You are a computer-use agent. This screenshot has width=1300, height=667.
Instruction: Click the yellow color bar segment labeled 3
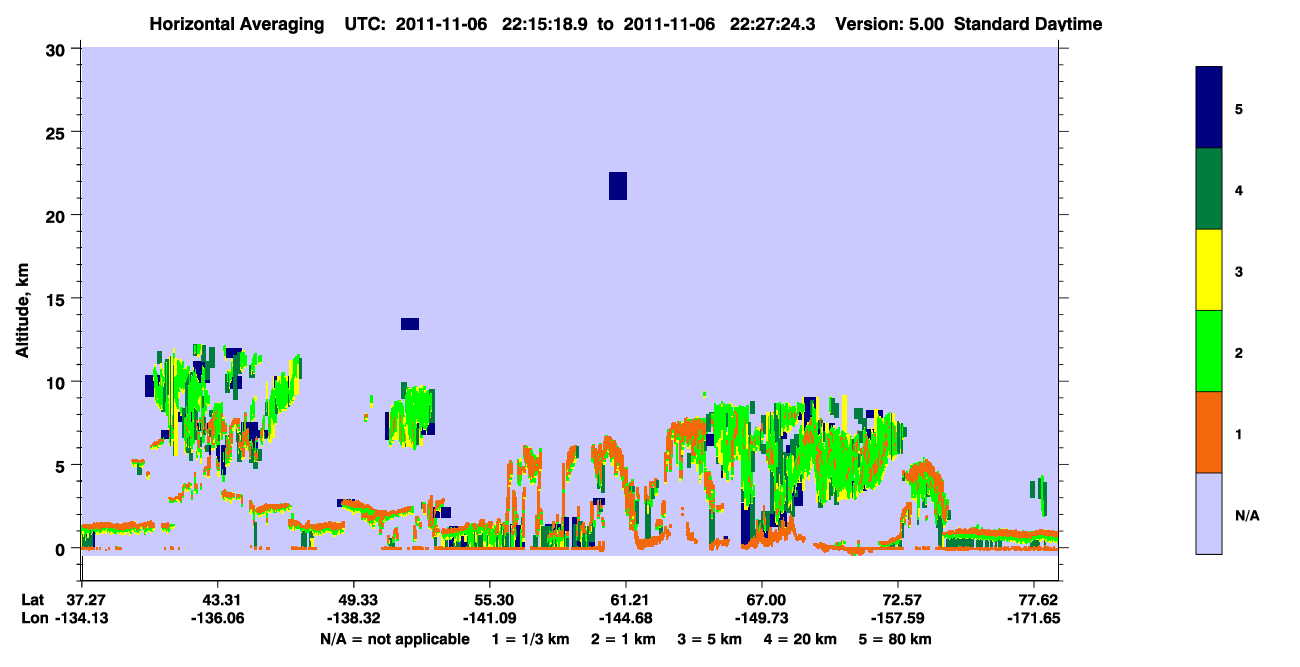pyautogui.click(x=1208, y=270)
